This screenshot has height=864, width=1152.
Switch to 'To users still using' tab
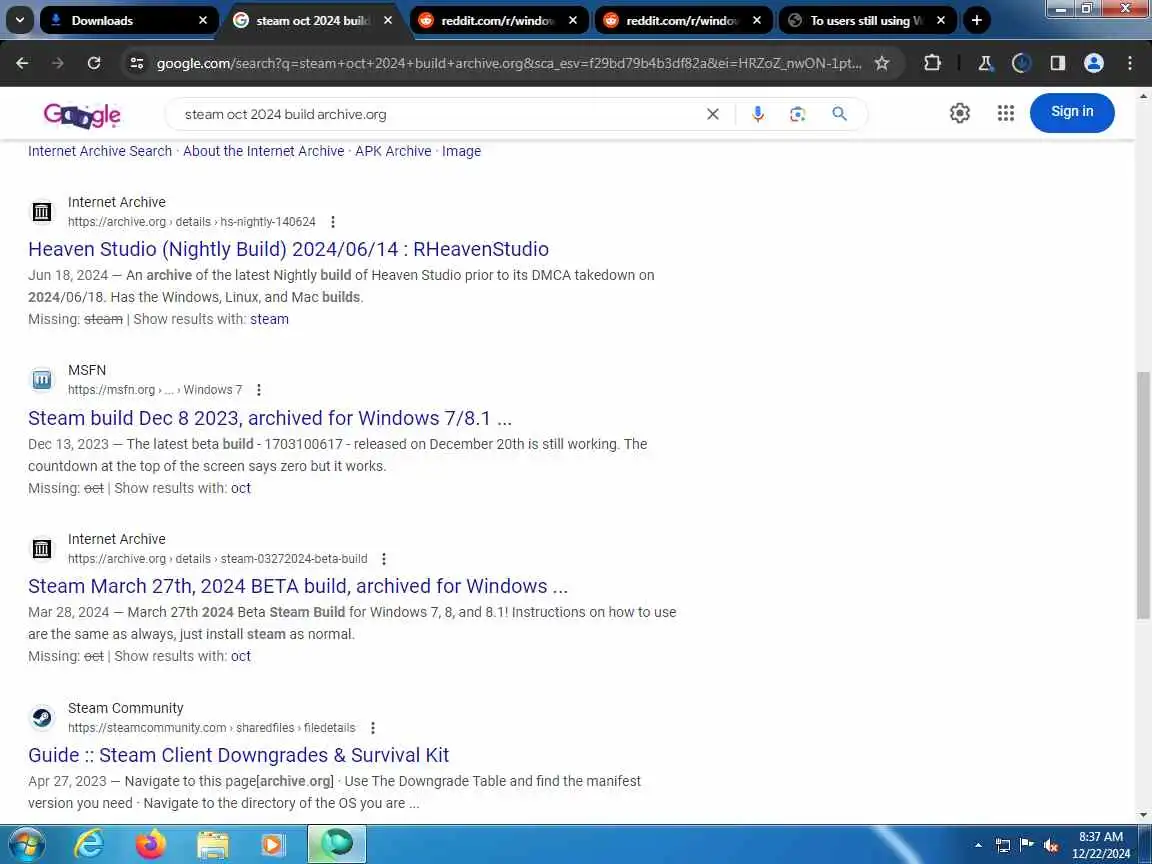click(x=867, y=21)
